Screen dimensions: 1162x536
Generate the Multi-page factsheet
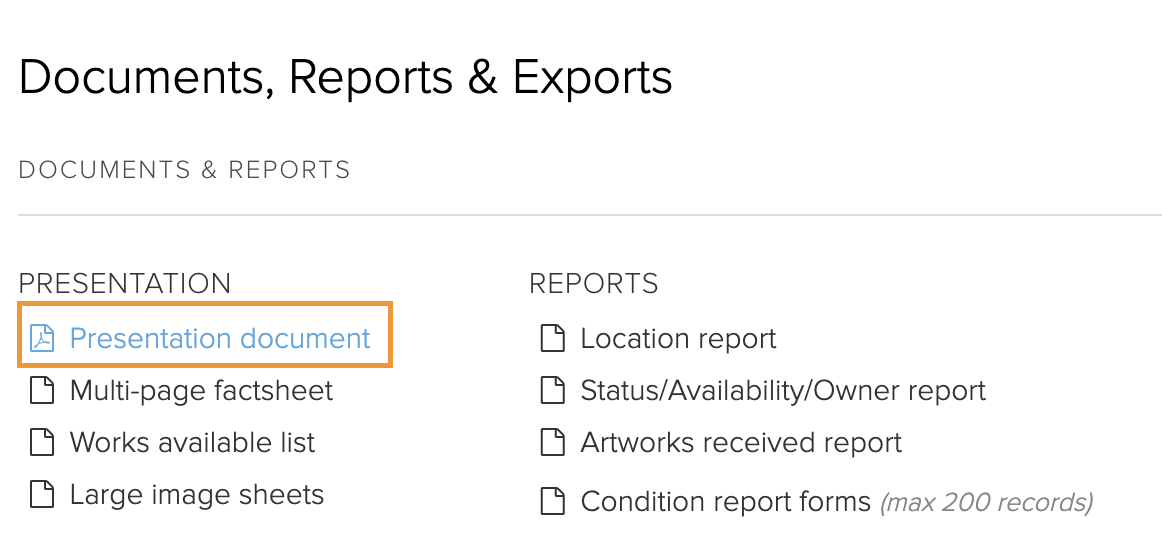tap(201, 391)
